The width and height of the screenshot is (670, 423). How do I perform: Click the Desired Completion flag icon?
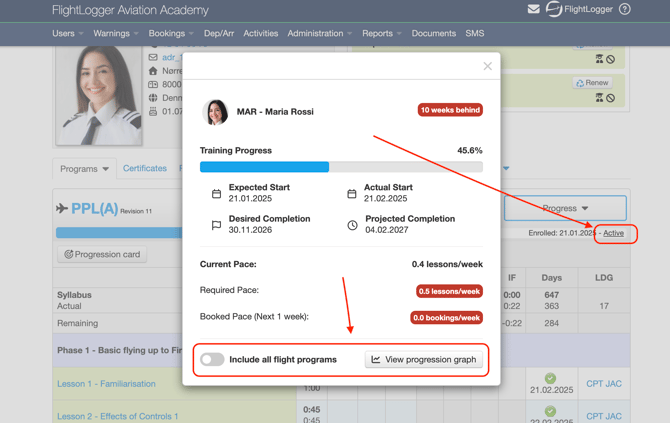coord(216,225)
